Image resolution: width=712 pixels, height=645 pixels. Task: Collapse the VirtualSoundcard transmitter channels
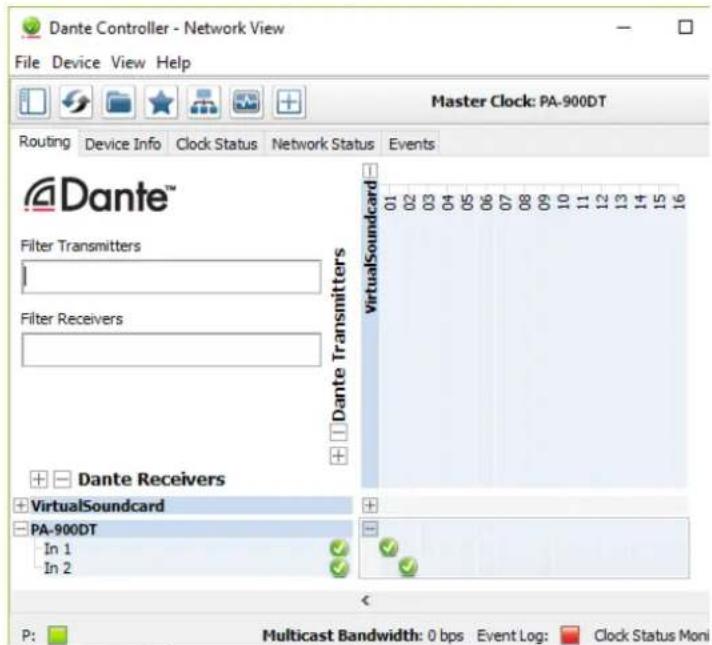[x=370, y=171]
